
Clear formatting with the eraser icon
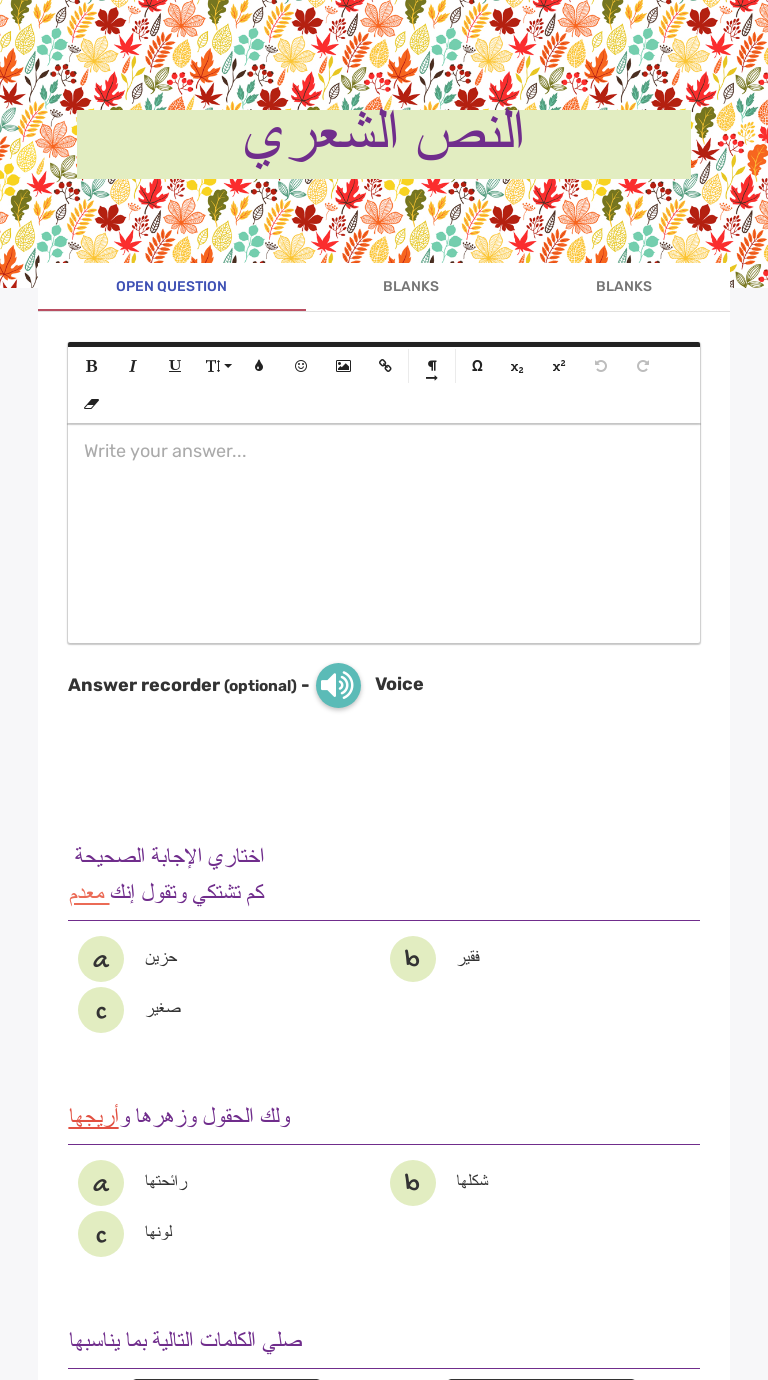coord(91,404)
